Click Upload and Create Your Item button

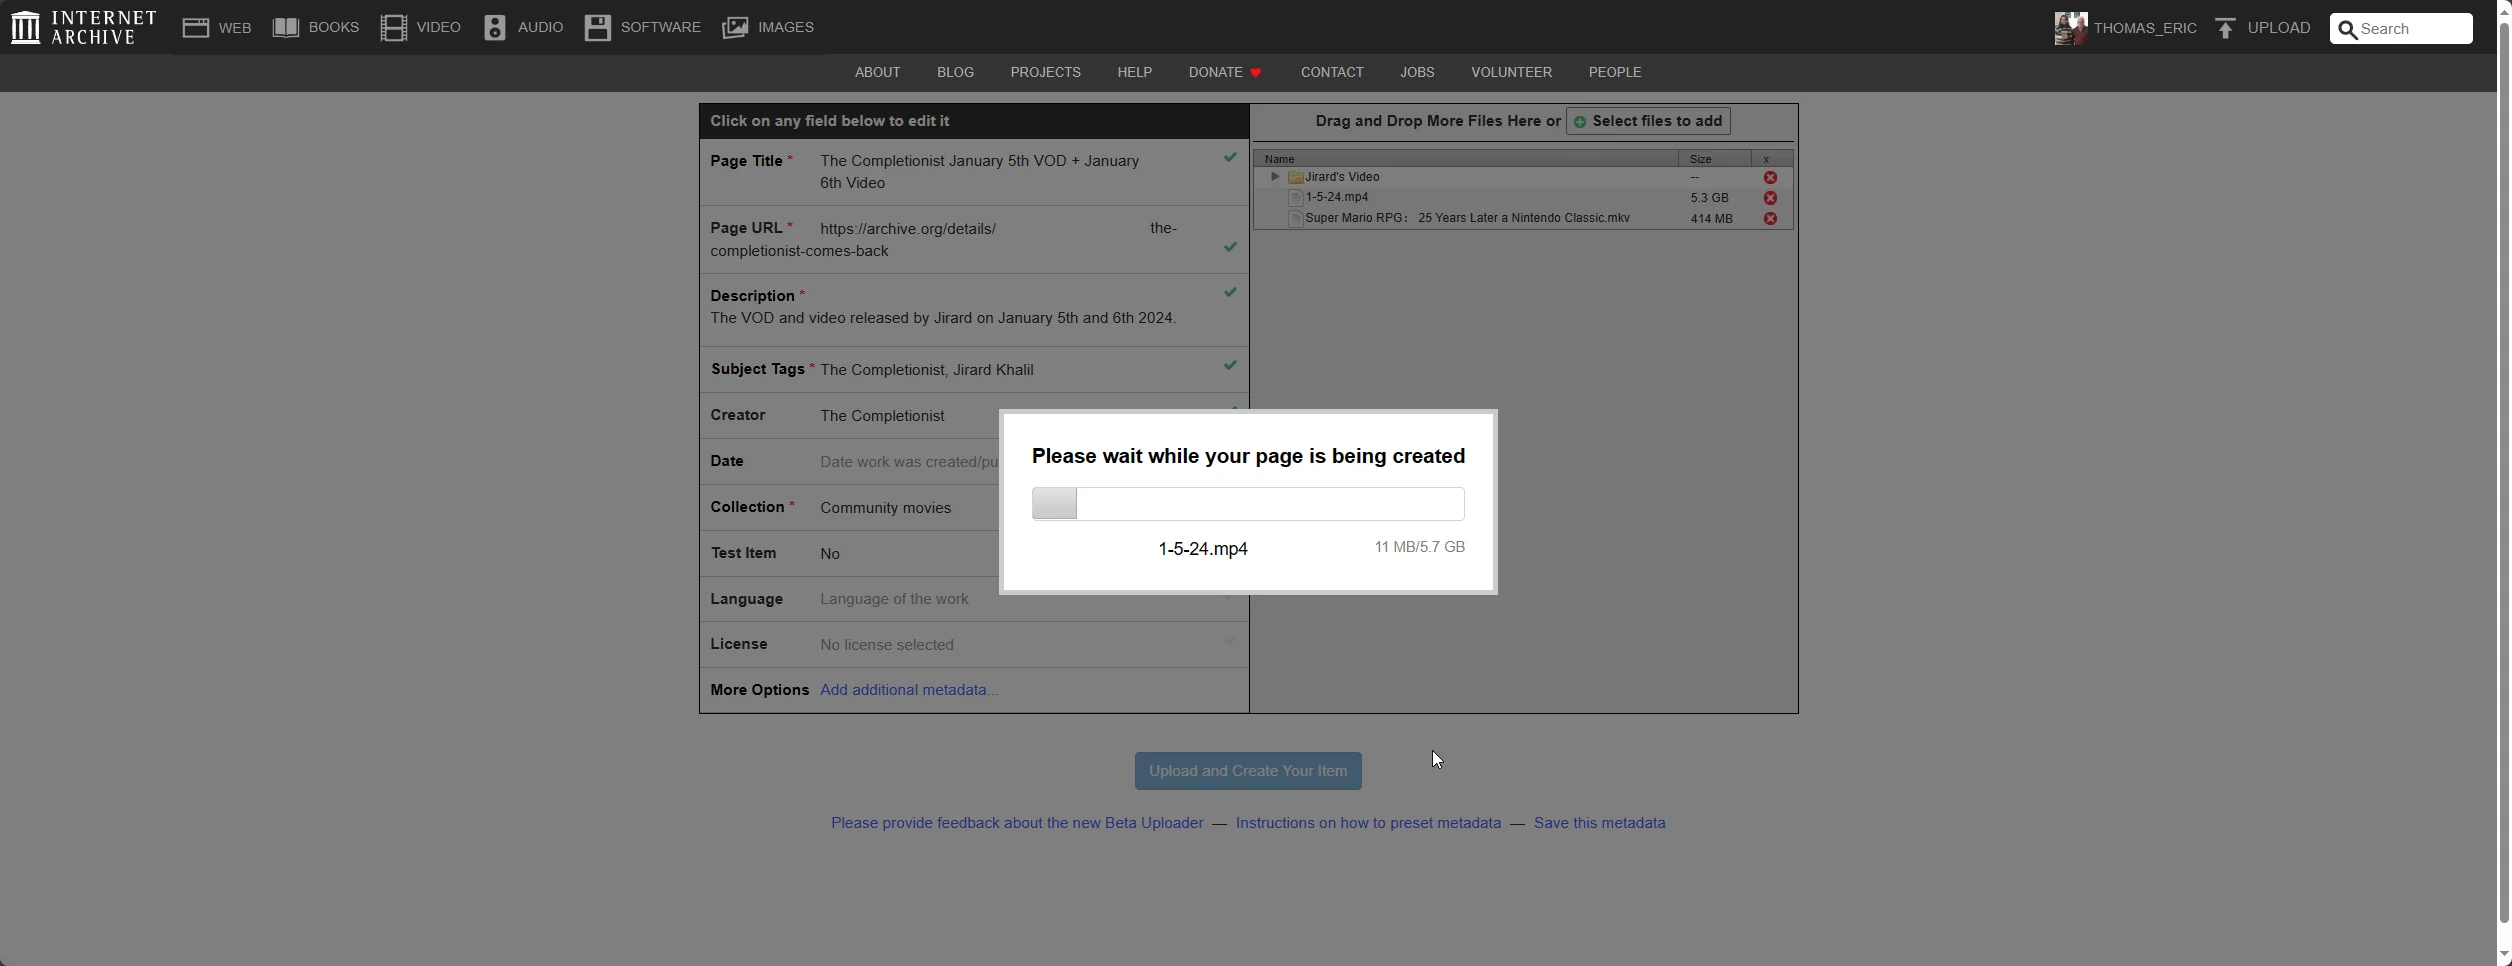[1248, 771]
